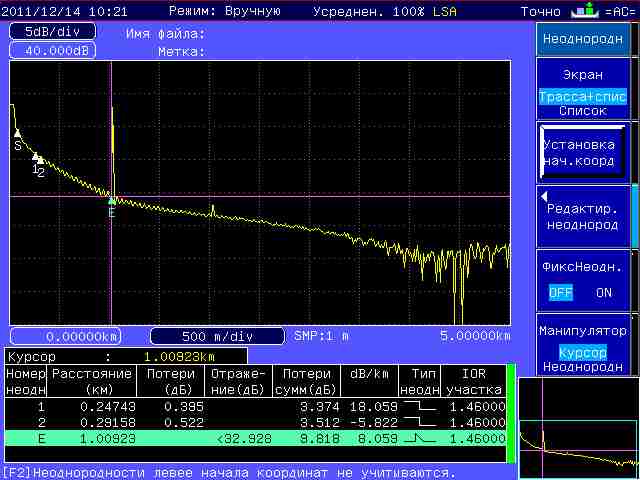Select the E end marker on trace
640x480 pixels.
[x=111, y=202]
